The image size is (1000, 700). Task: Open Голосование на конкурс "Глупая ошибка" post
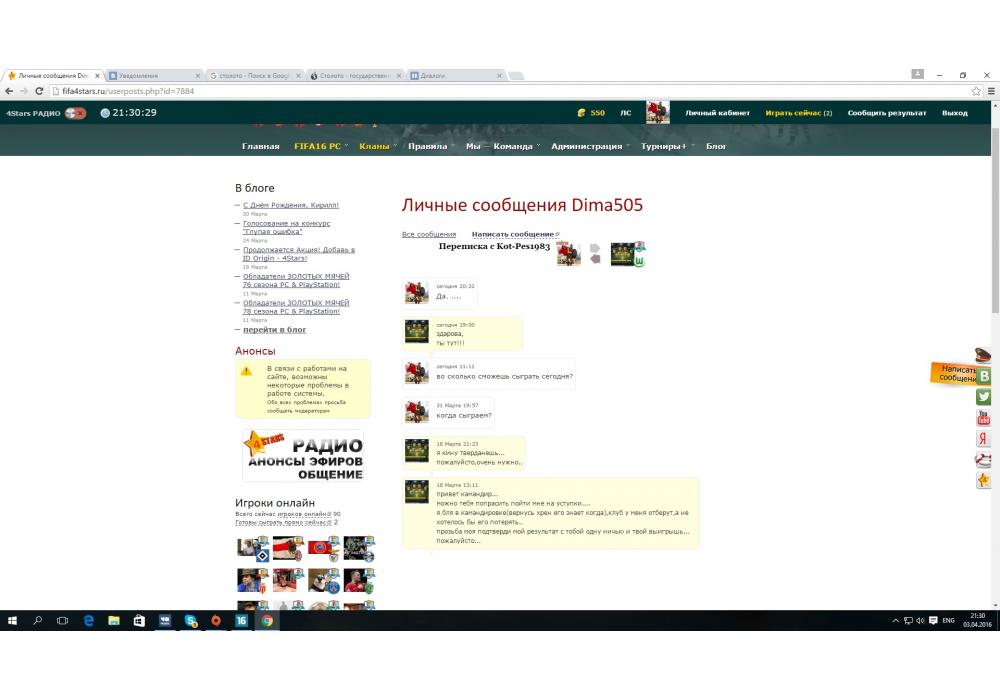pos(286,227)
